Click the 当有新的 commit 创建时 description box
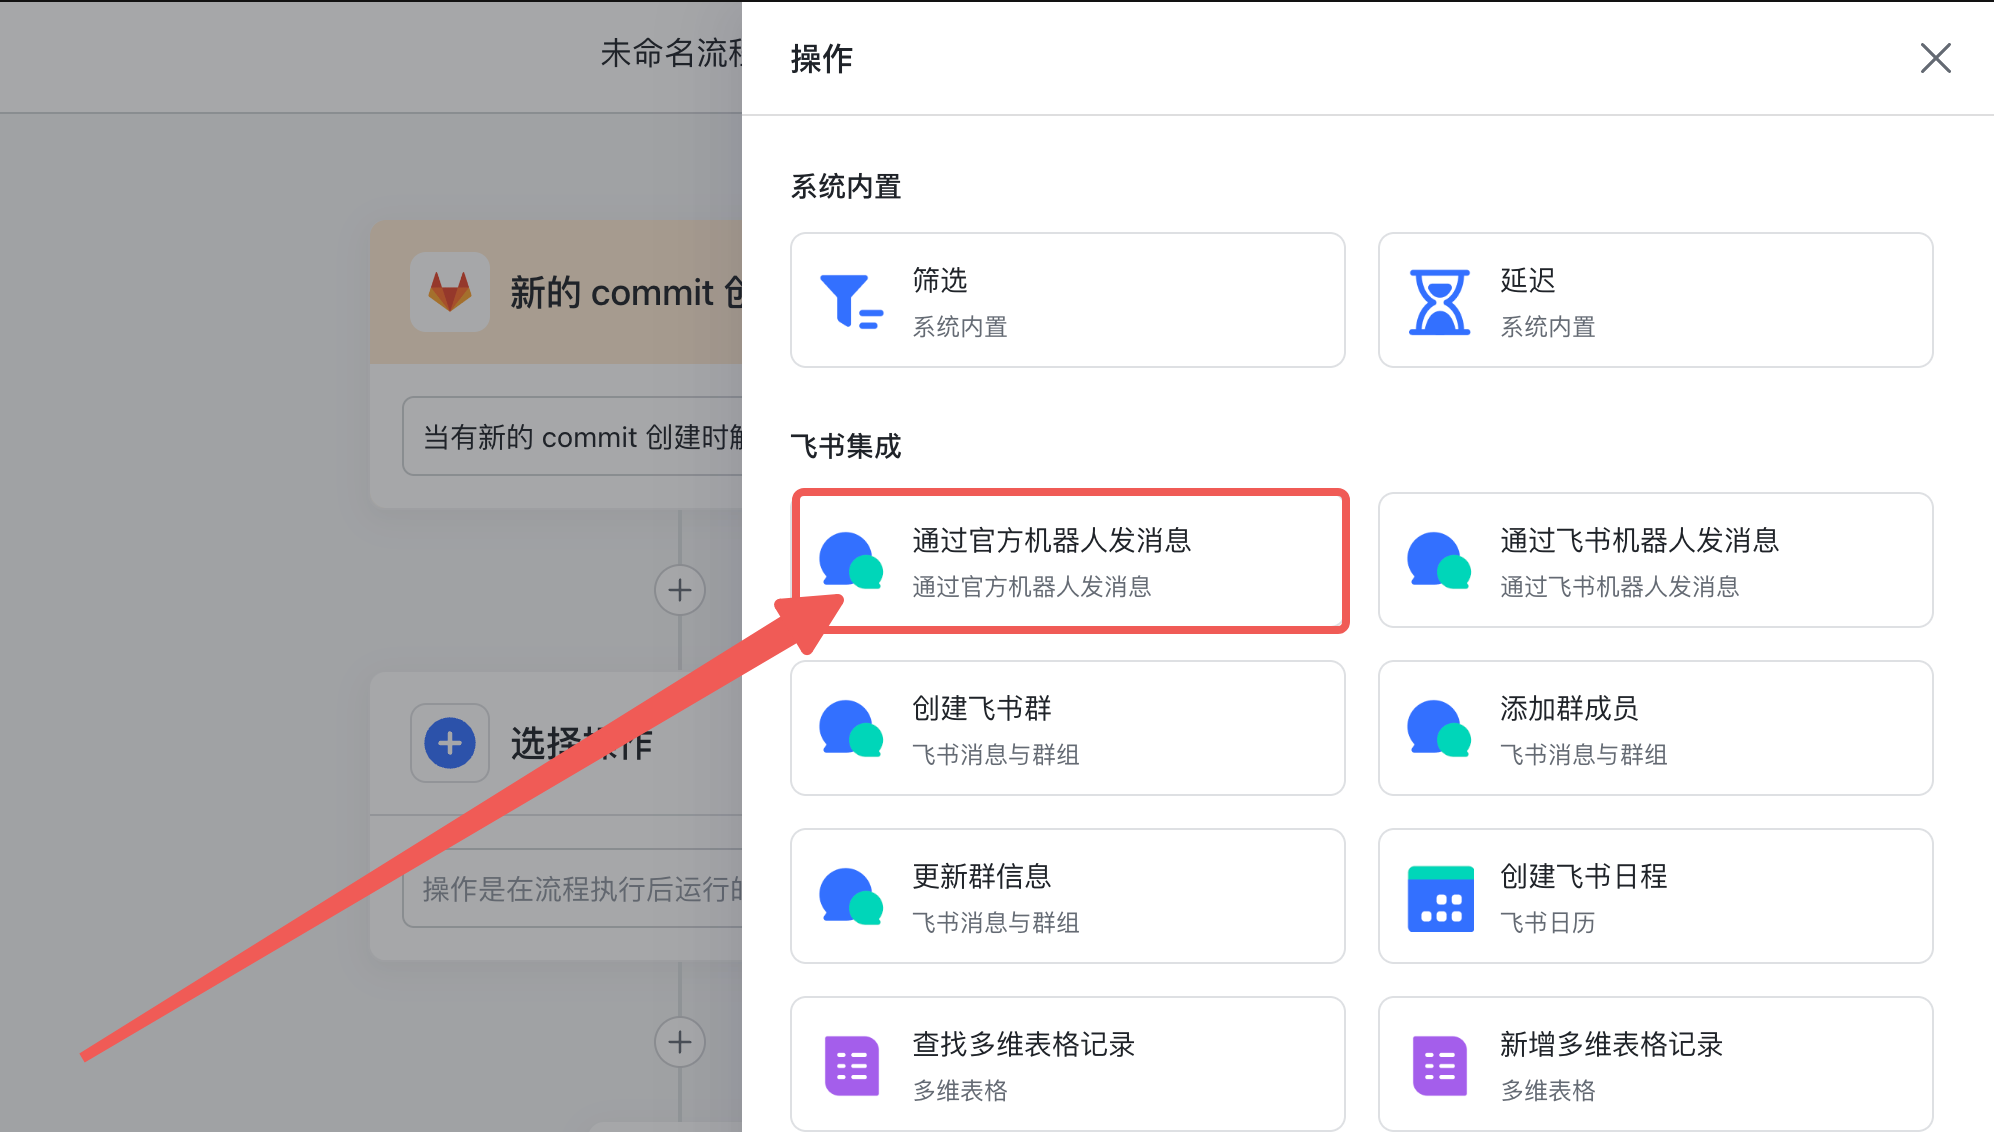Viewport: 1994px width, 1132px height. pos(573,436)
